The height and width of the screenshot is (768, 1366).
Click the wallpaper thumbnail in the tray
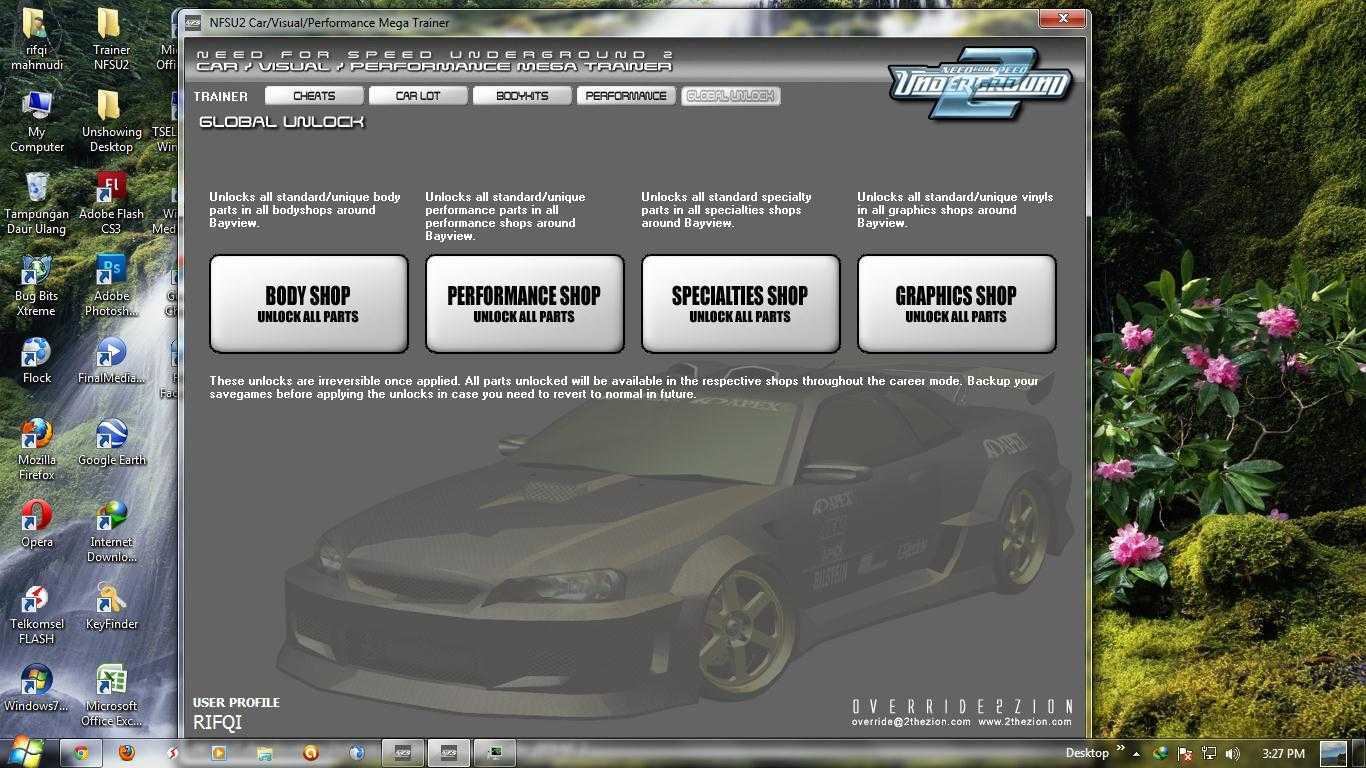point(1333,753)
